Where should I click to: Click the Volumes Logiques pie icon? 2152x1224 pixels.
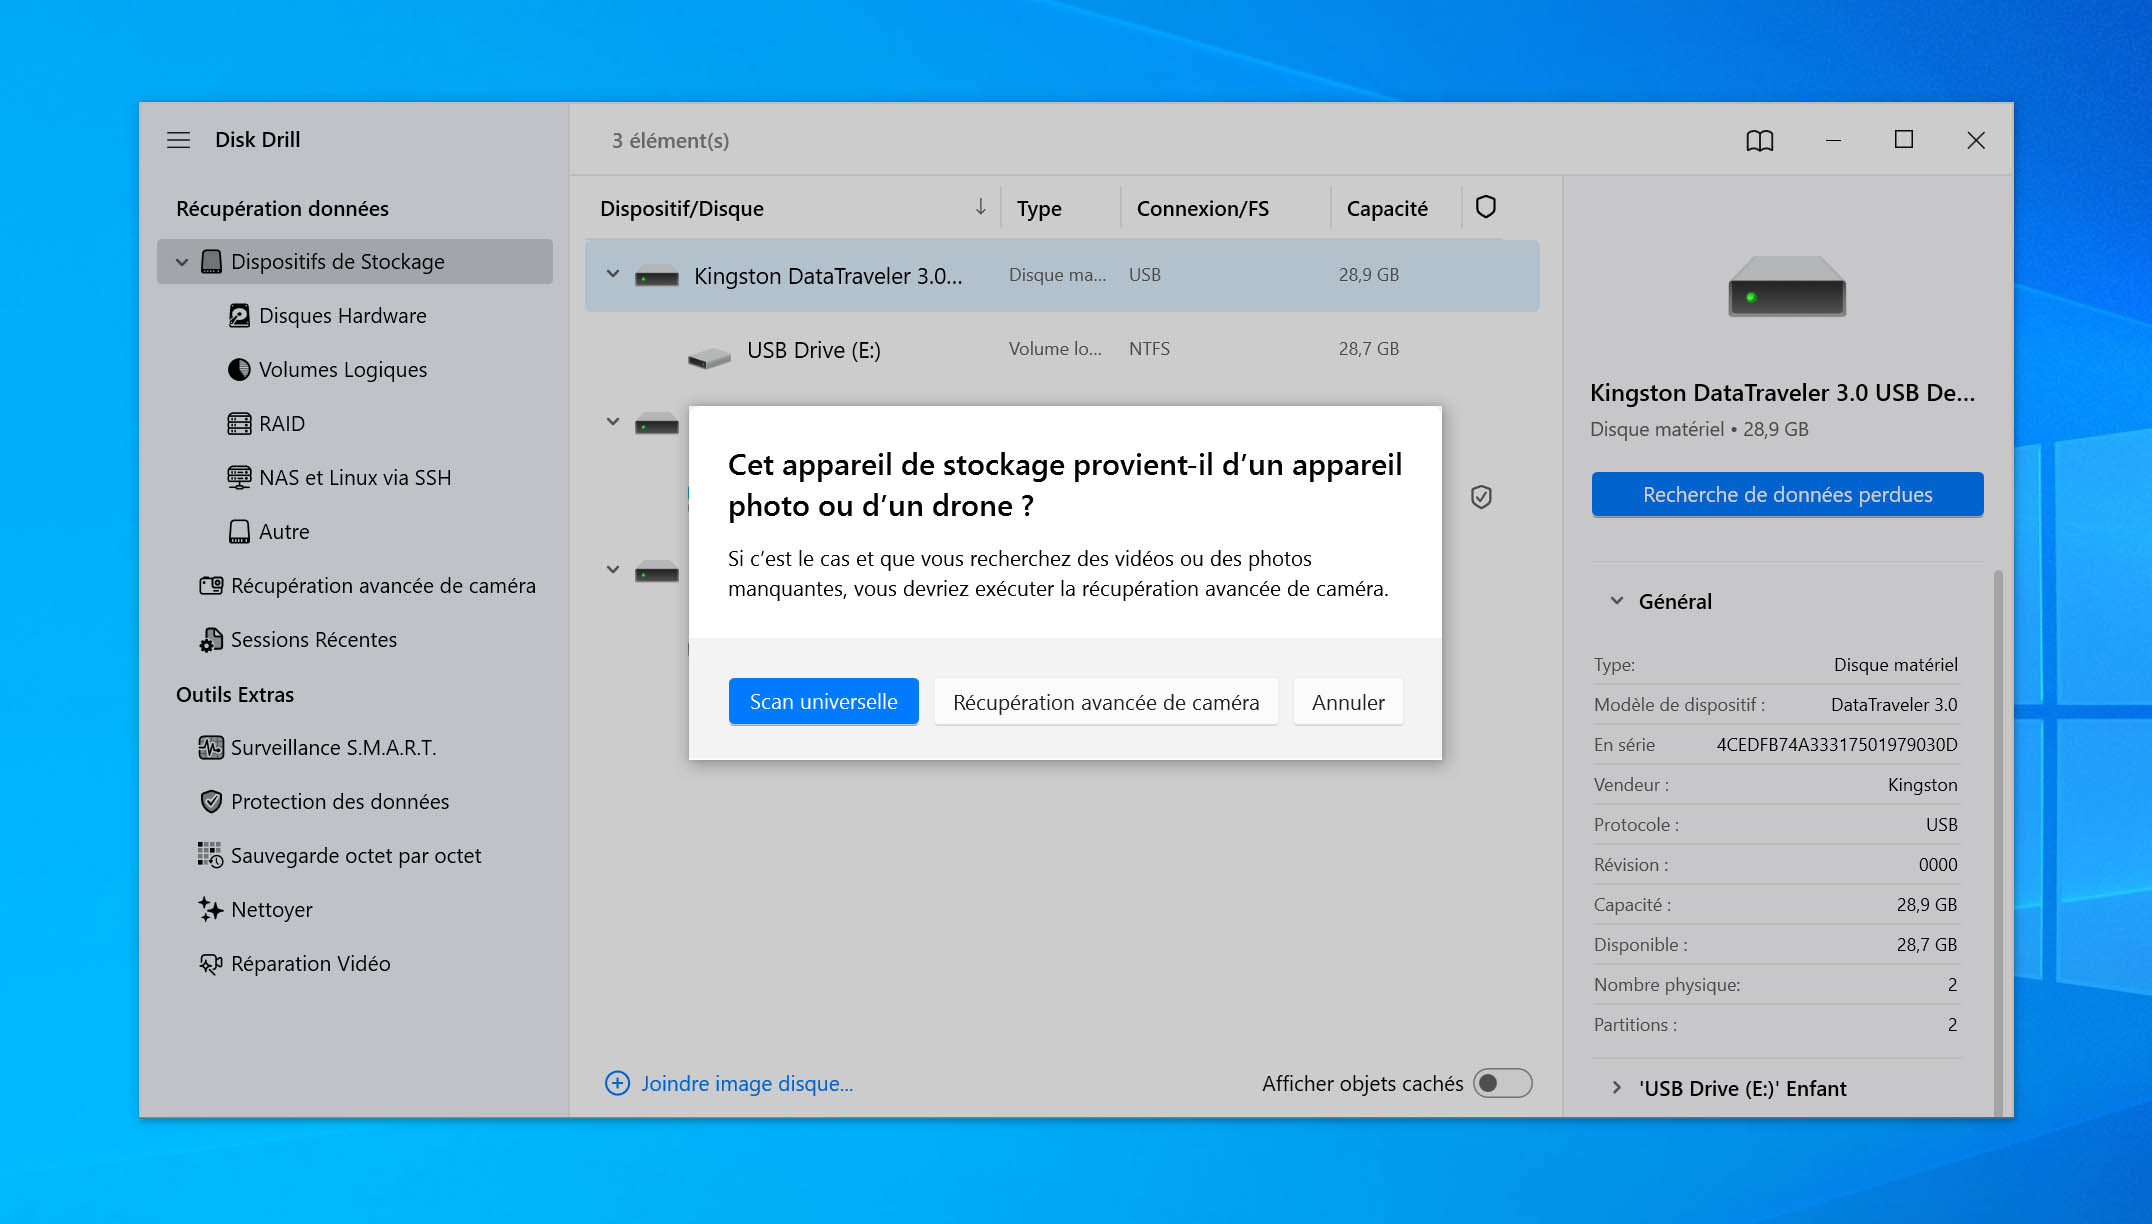pos(239,370)
